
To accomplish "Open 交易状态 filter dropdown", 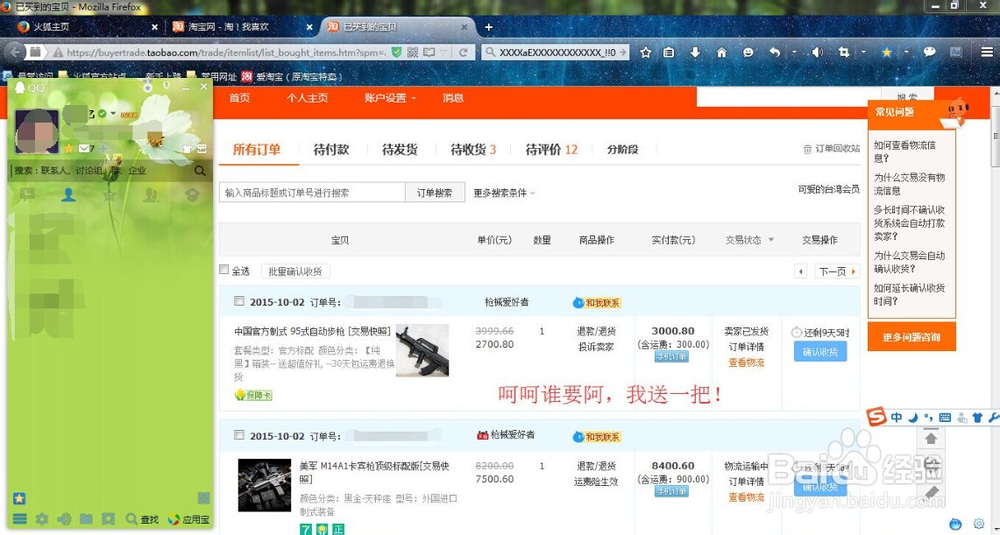I will [x=749, y=240].
